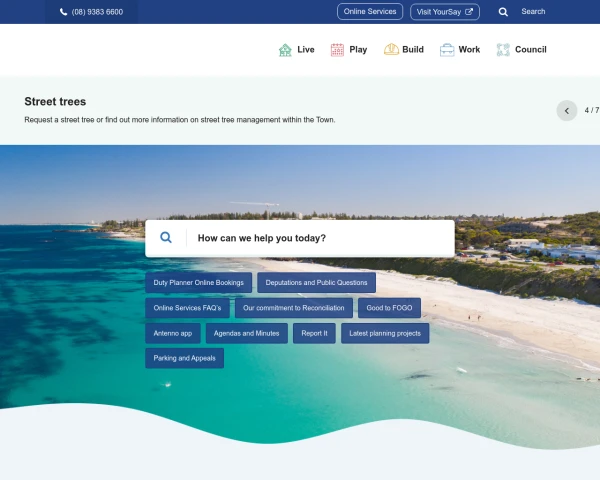The height and width of the screenshot is (480, 600).
Task: Click the phone icon beside (08) 9383 6600
Action: coord(64,12)
